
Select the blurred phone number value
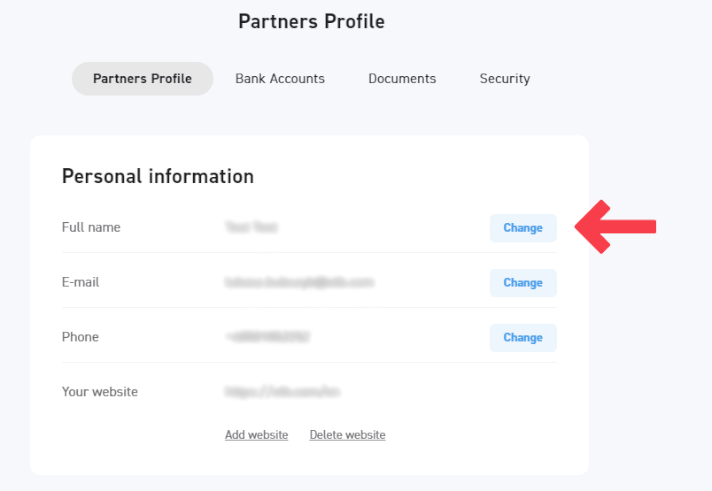pyautogui.click(x=267, y=338)
